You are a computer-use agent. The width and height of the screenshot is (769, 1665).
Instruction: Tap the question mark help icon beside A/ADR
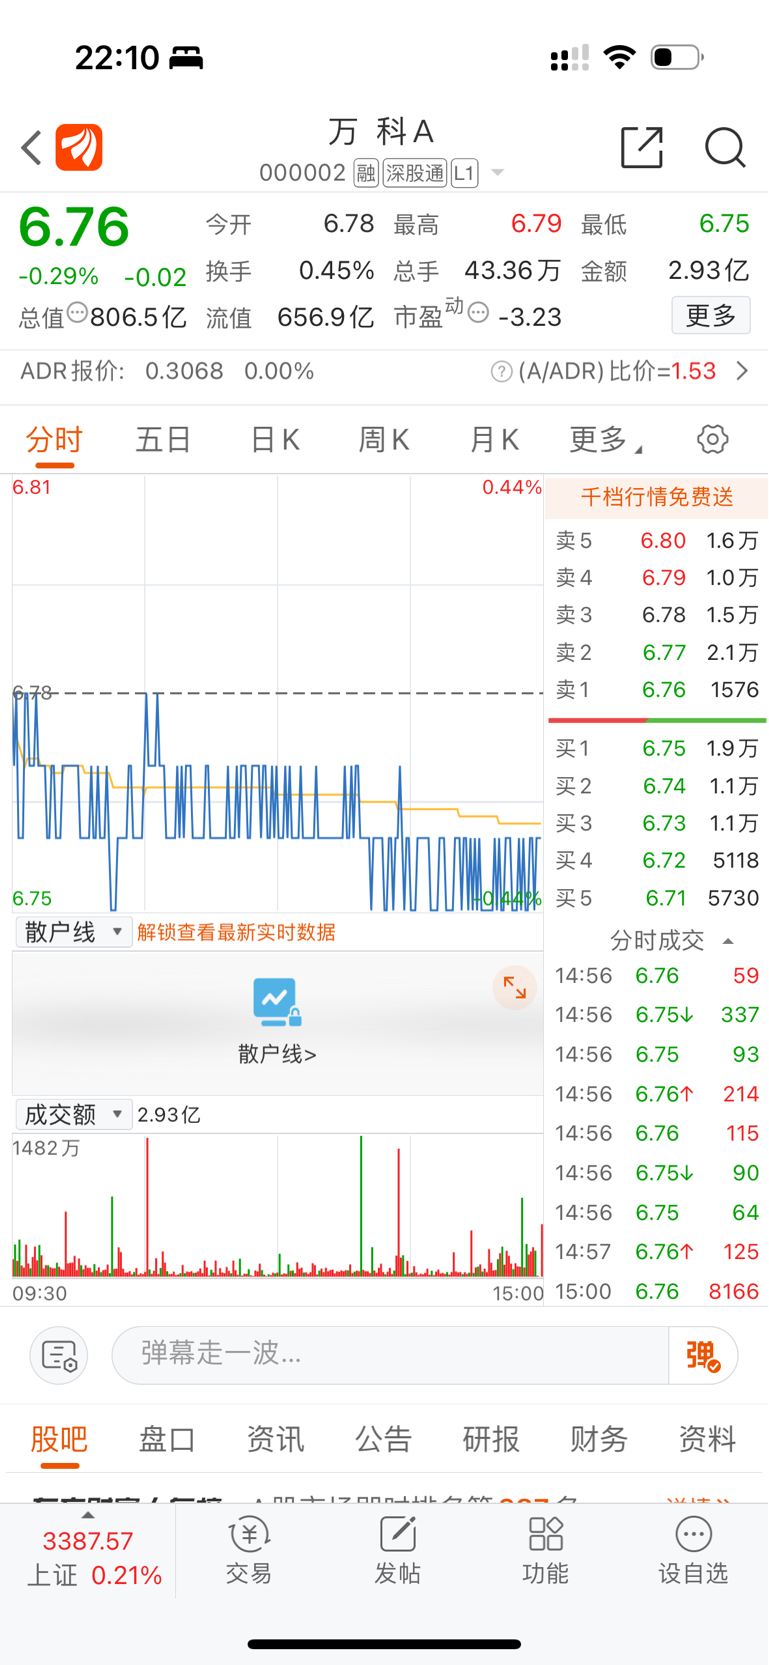502,372
